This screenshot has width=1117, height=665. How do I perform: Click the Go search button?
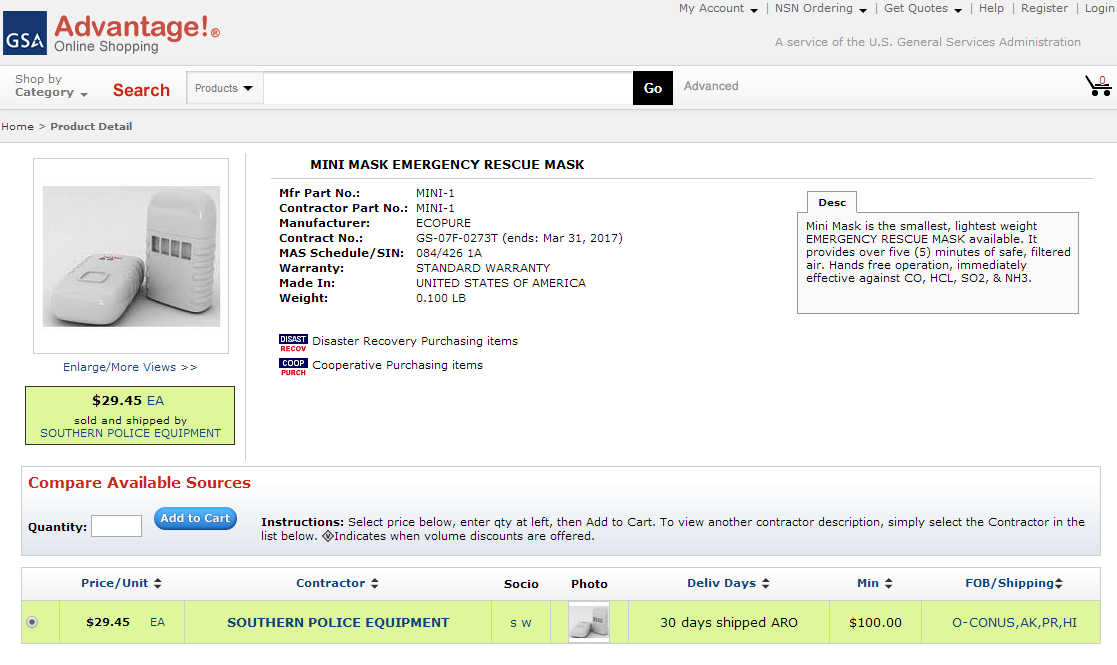653,88
